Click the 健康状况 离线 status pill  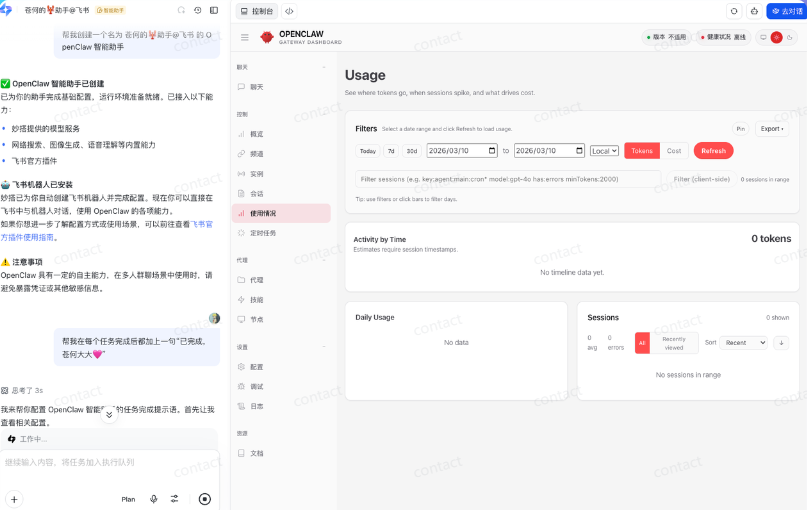724,37
